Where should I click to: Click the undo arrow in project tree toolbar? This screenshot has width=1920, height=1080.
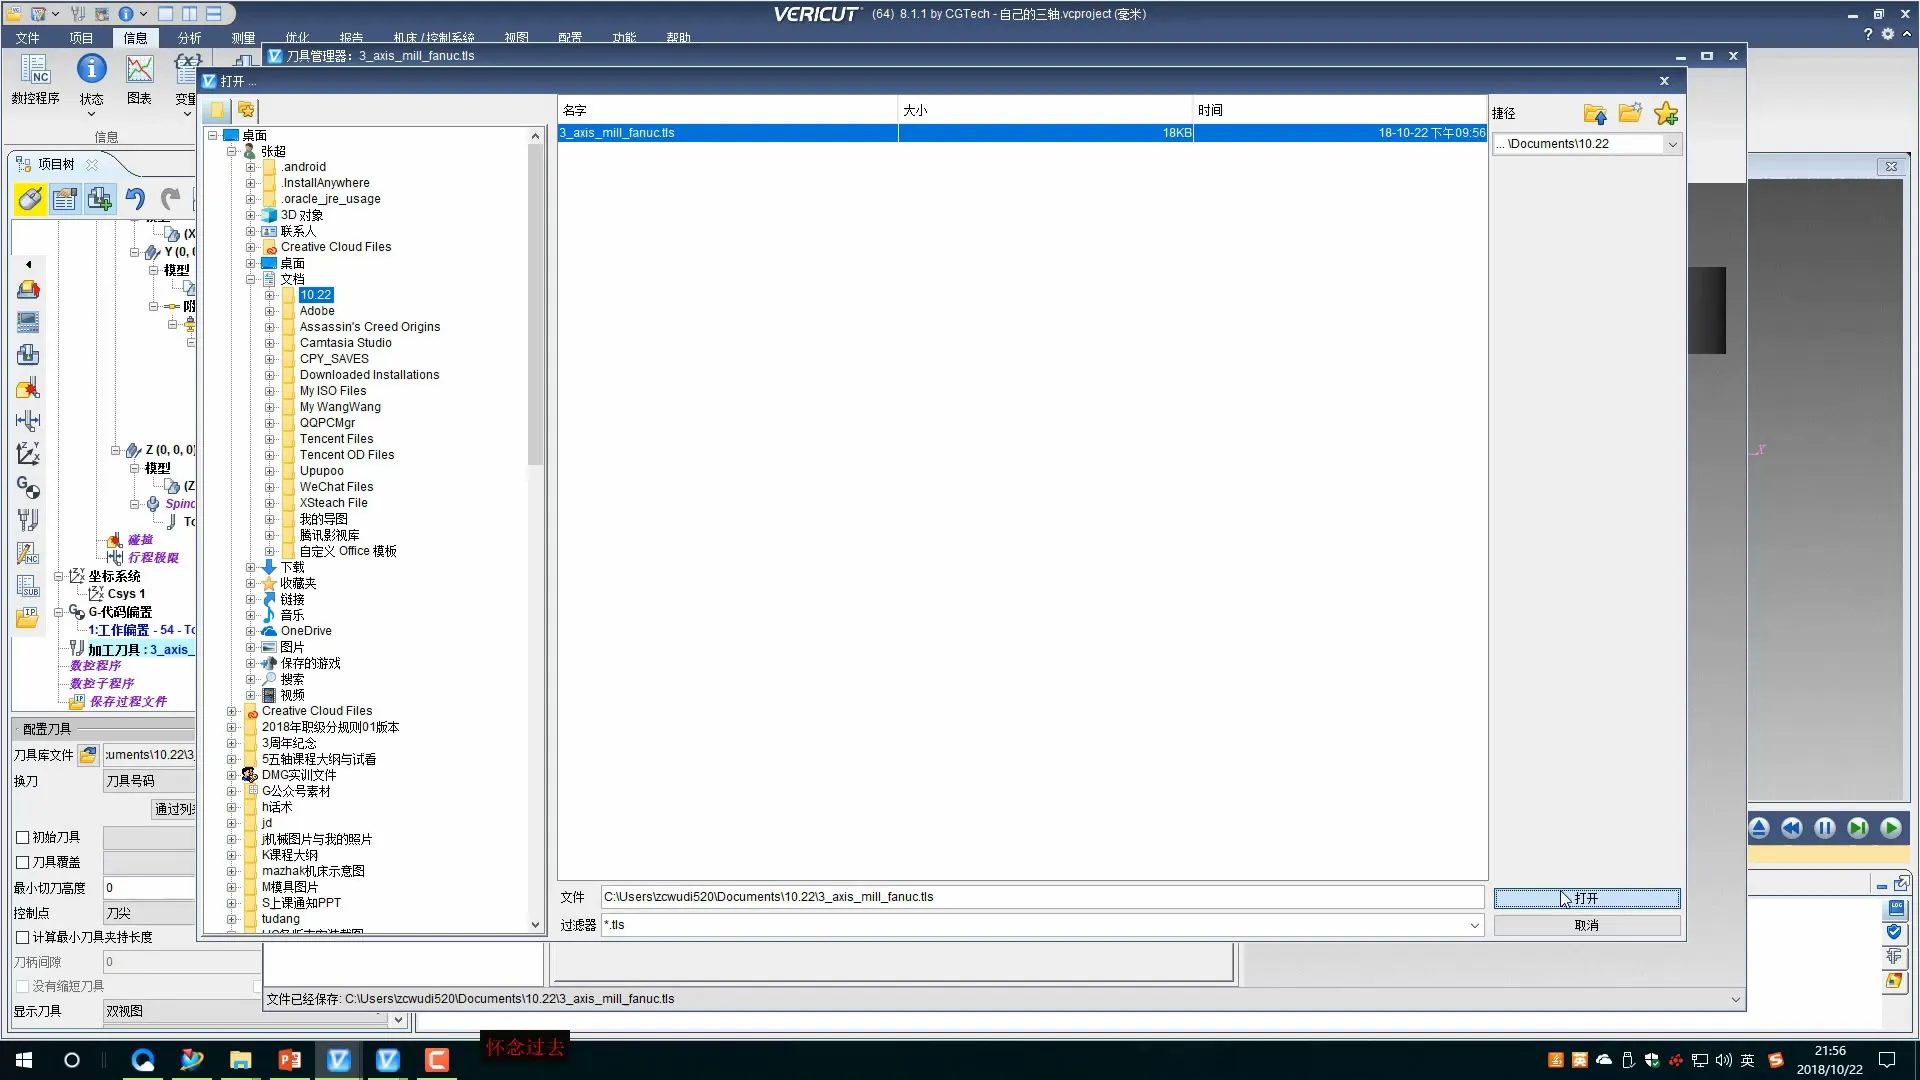(x=135, y=199)
